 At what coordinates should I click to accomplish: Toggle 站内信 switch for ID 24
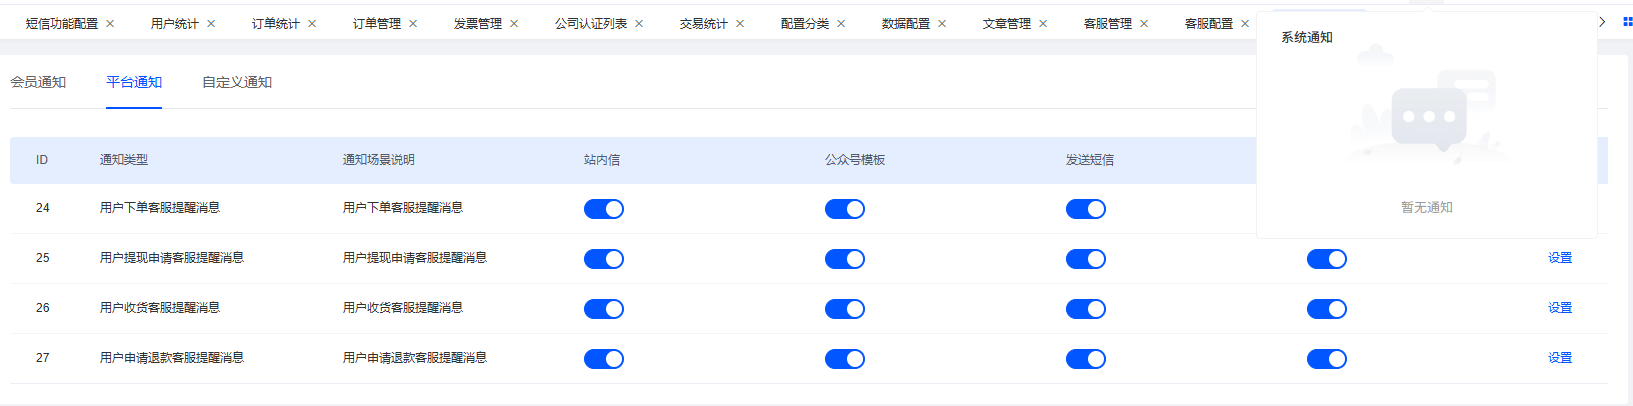click(x=604, y=209)
